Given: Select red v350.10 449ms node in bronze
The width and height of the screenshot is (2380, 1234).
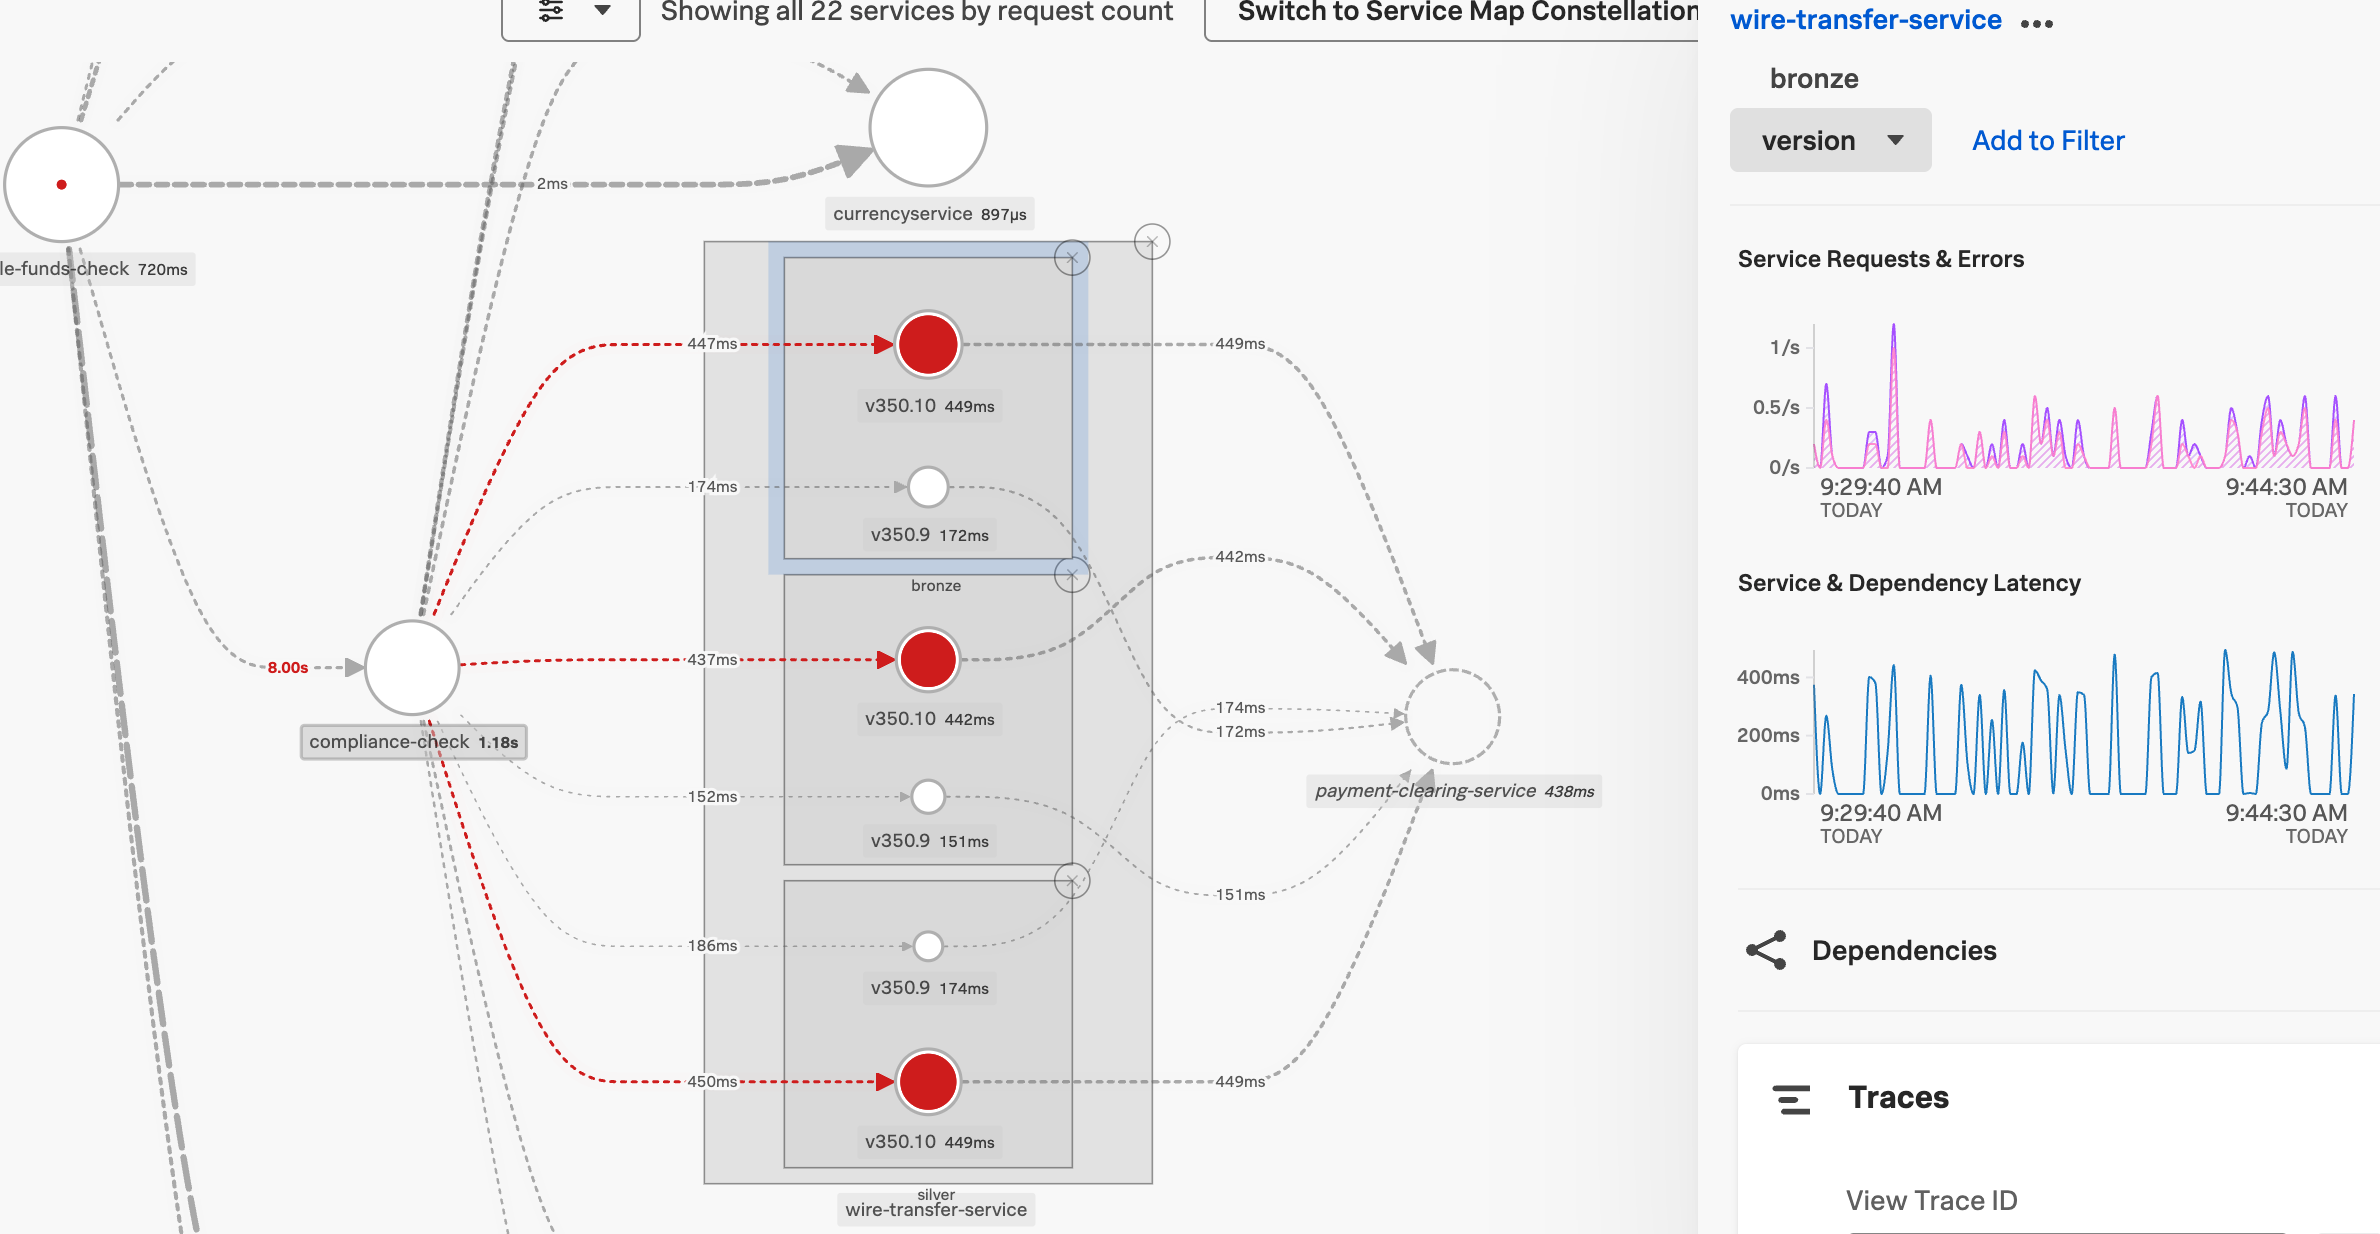Looking at the screenshot, I should click(x=928, y=345).
